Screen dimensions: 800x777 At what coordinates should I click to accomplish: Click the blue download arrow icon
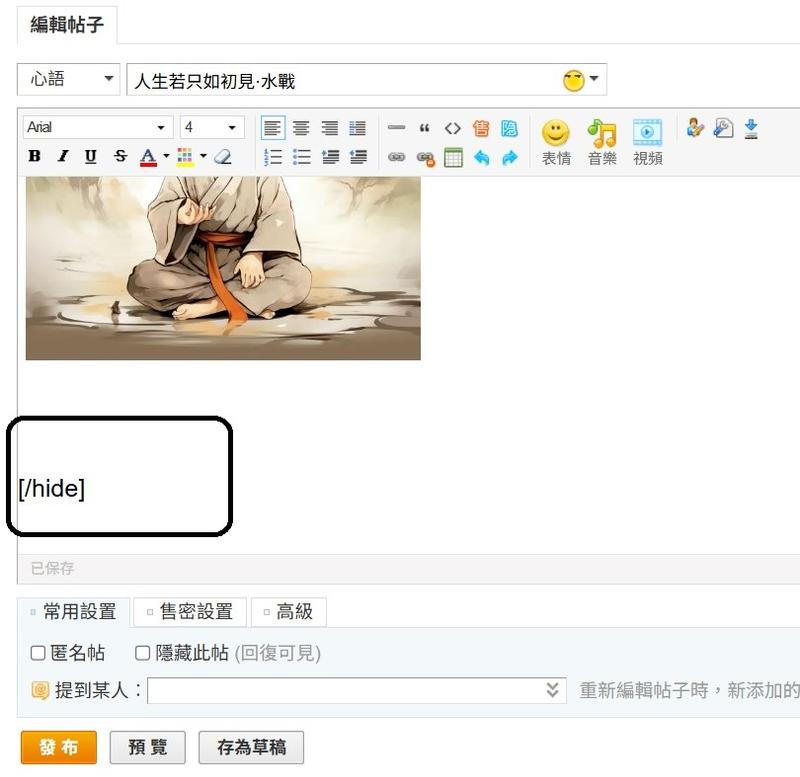751,129
